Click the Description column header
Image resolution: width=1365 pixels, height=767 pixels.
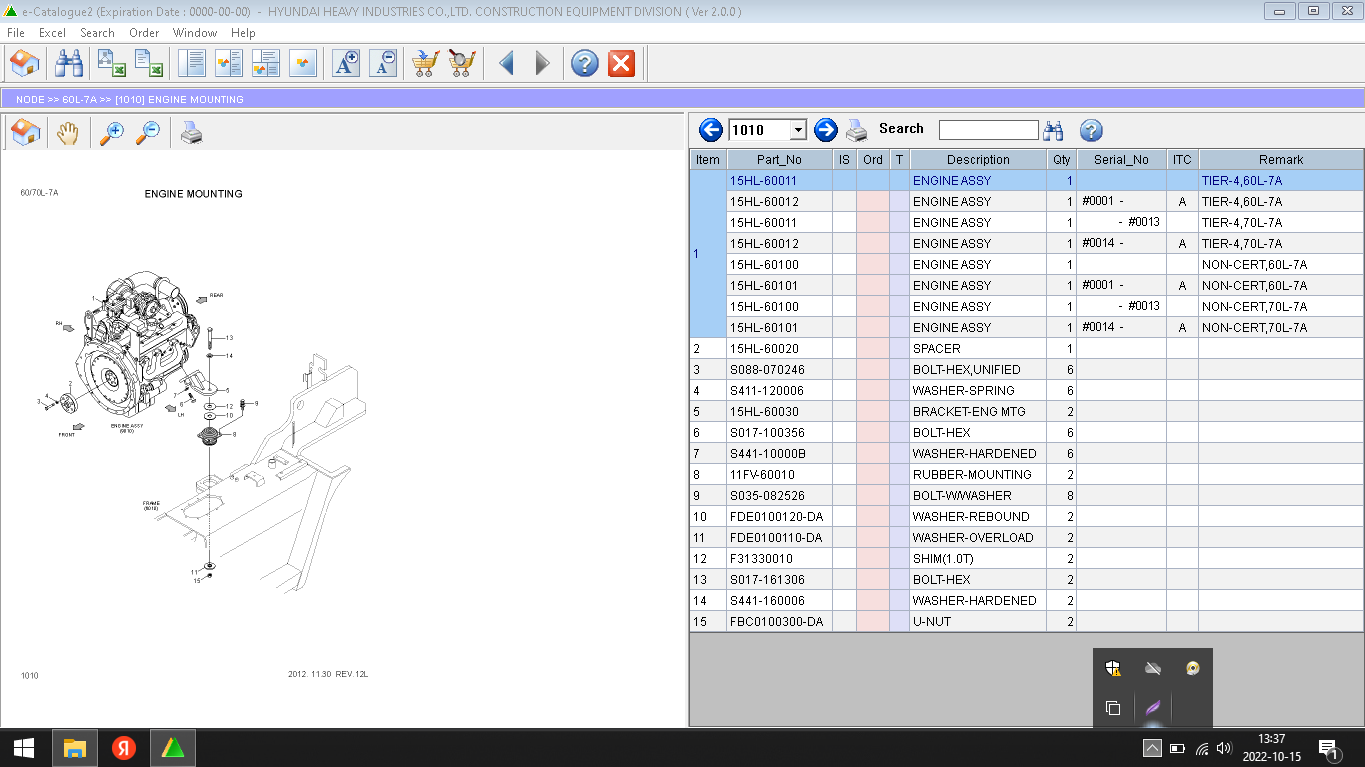(x=978, y=160)
